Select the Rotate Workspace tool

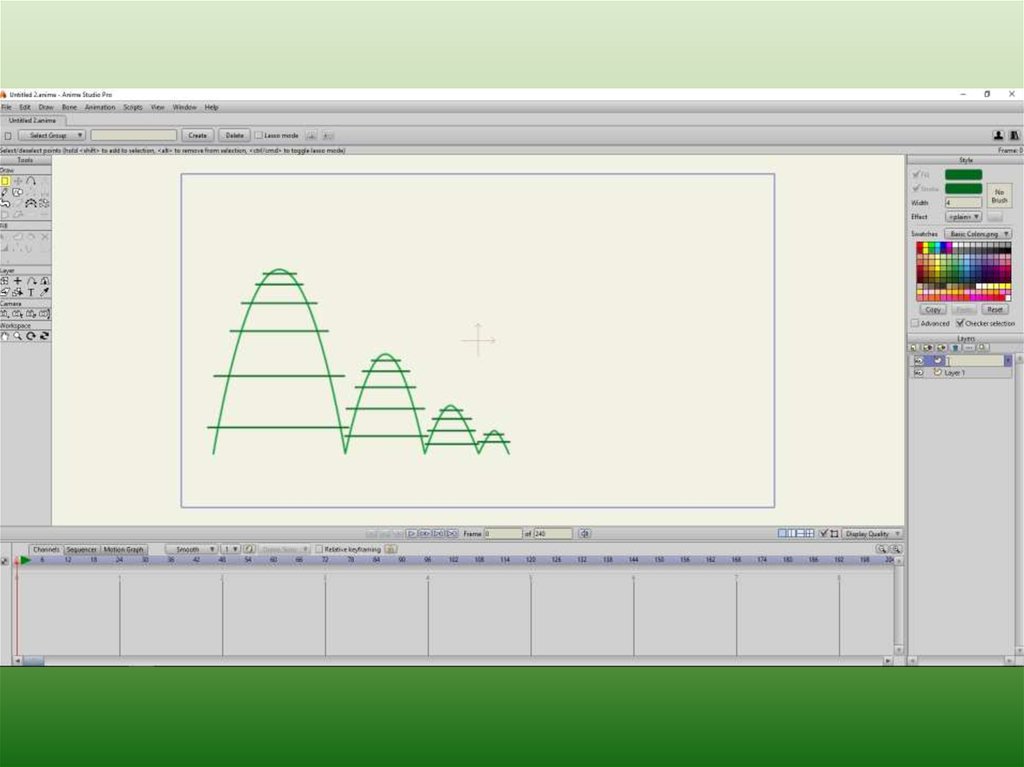31,336
